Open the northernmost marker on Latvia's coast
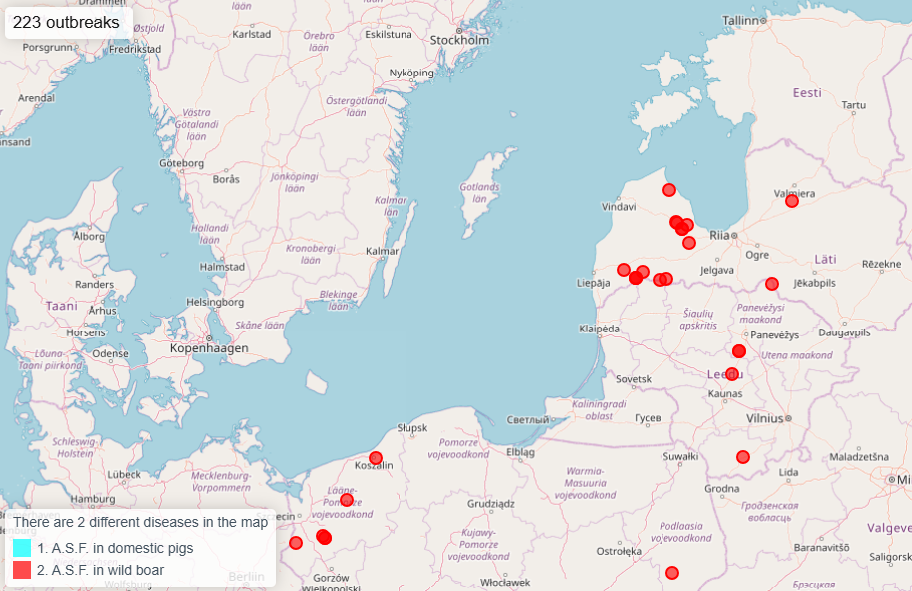 click(x=668, y=190)
